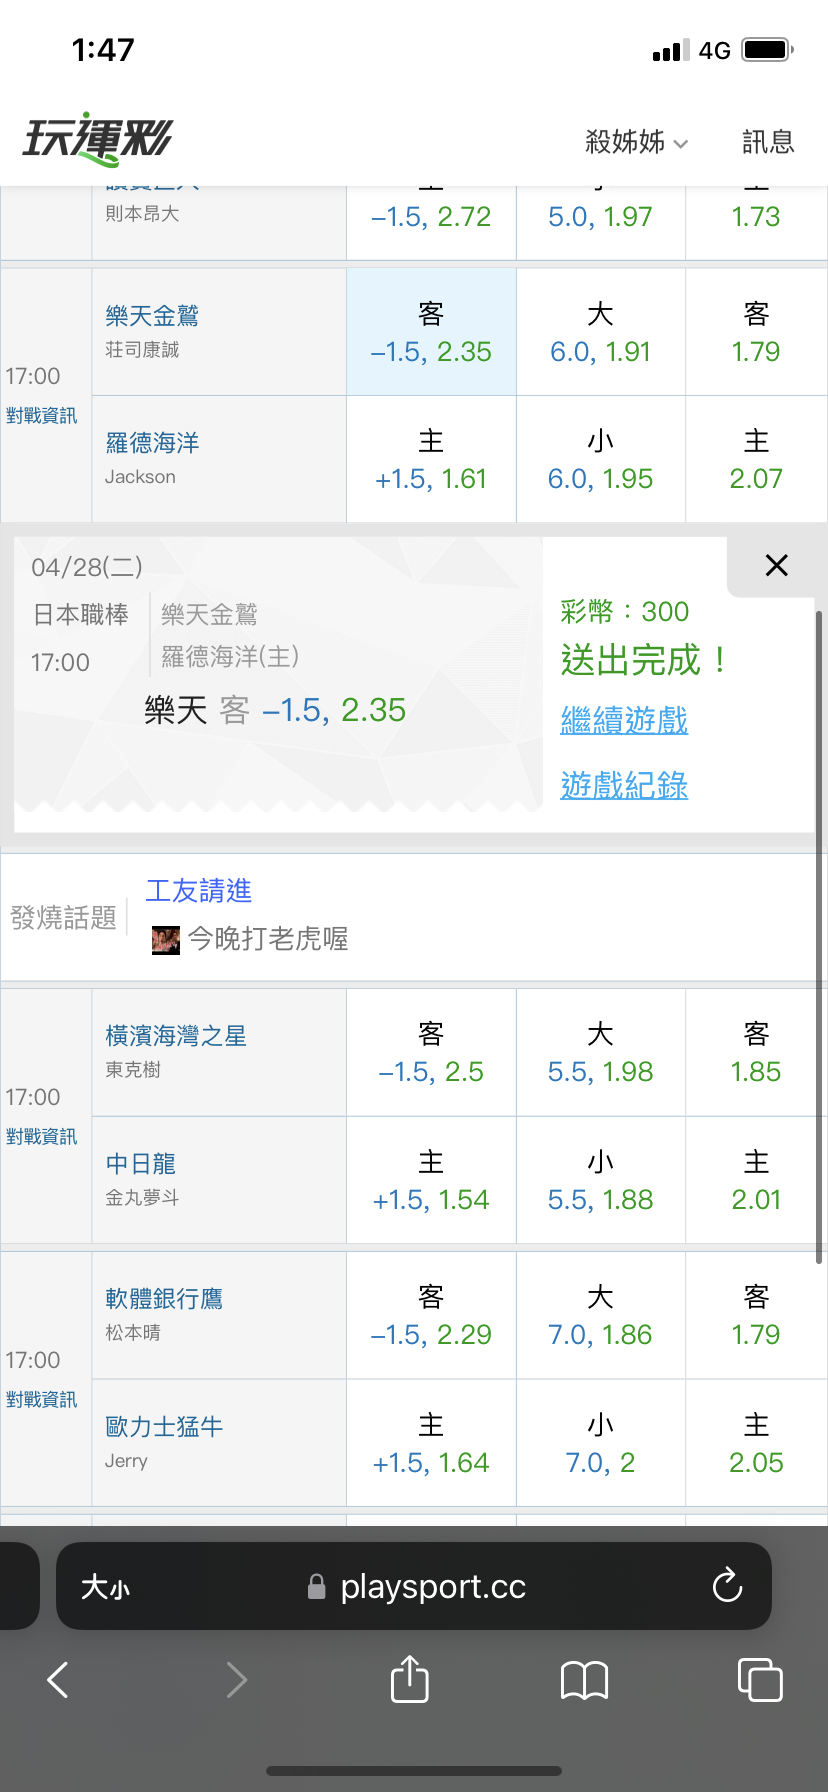Click the 繼續遊戲 link
The width and height of the screenshot is (828, 1792).
(x=624, y=720)
